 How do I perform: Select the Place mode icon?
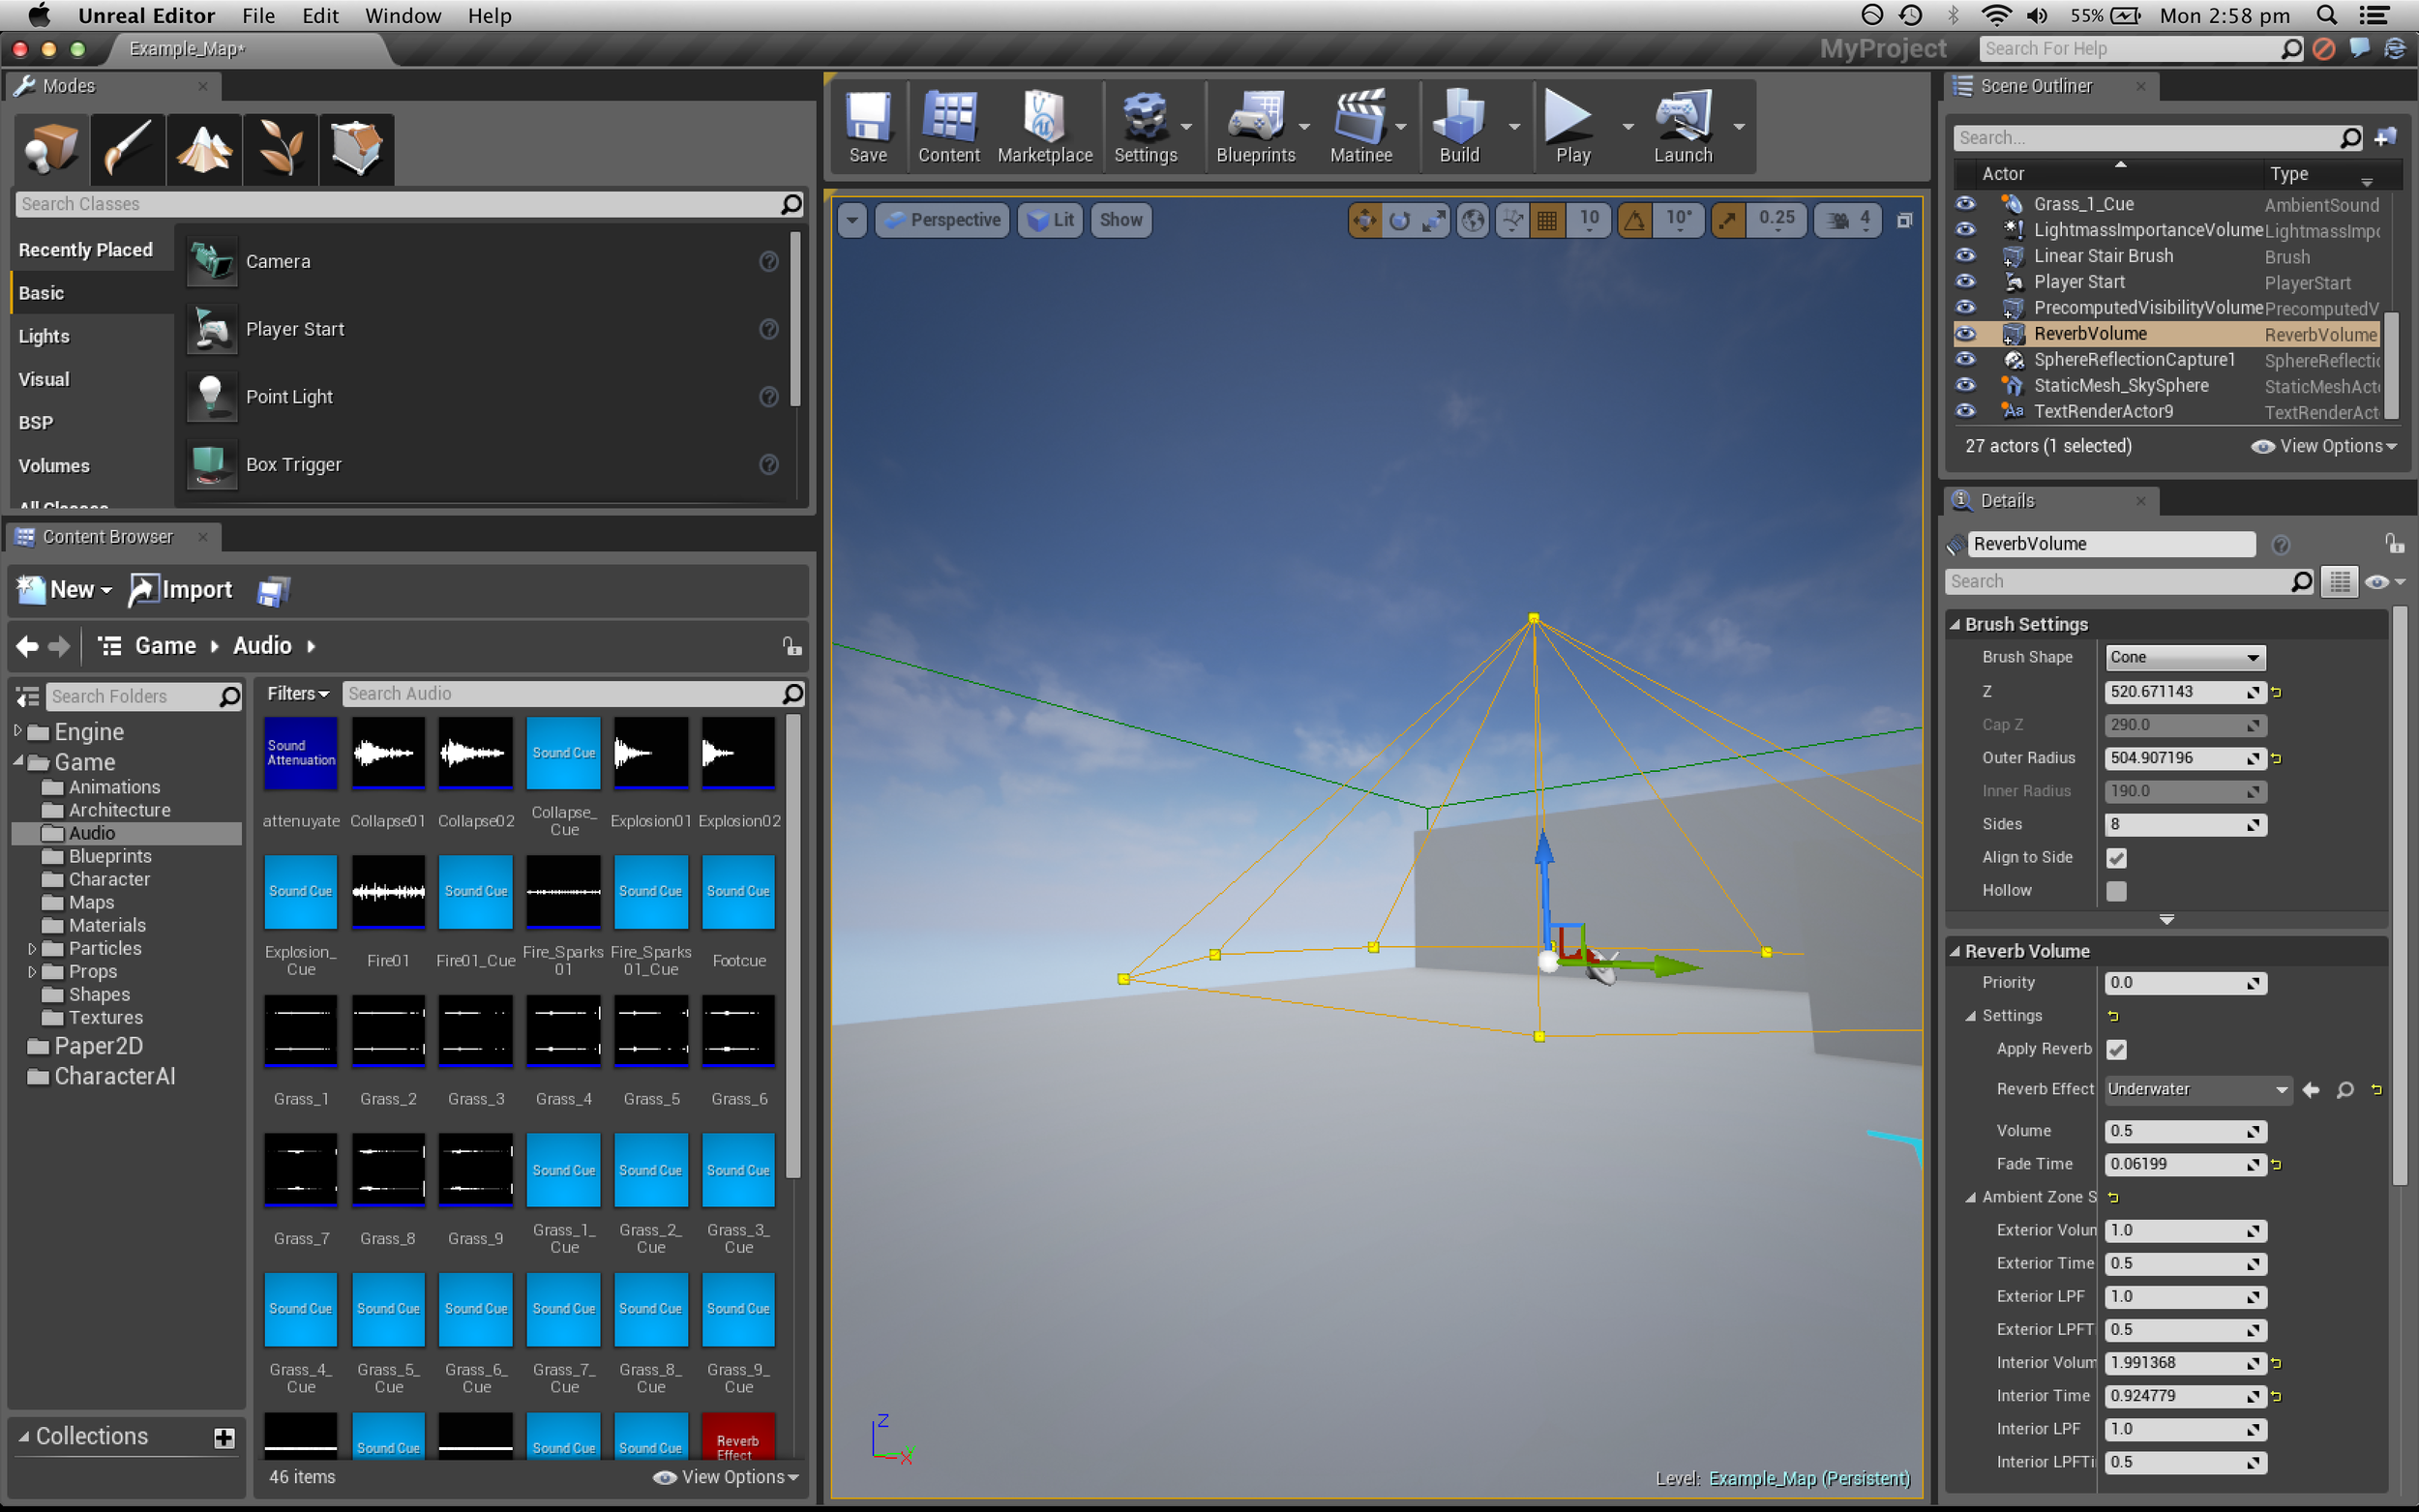point(51,149)
